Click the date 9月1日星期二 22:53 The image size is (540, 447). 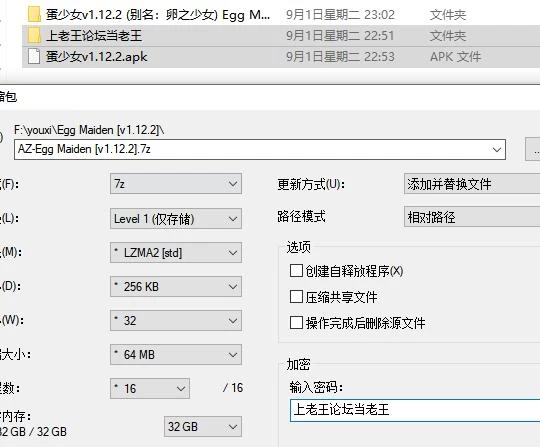pyautogui.click(x=340, y=56)
